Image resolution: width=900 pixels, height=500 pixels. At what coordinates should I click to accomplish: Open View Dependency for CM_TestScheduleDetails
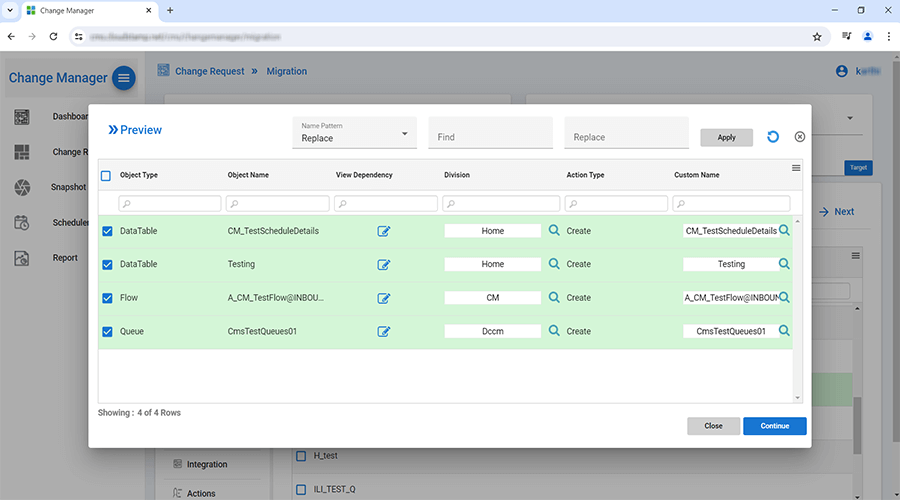click(x=384, y=231)
